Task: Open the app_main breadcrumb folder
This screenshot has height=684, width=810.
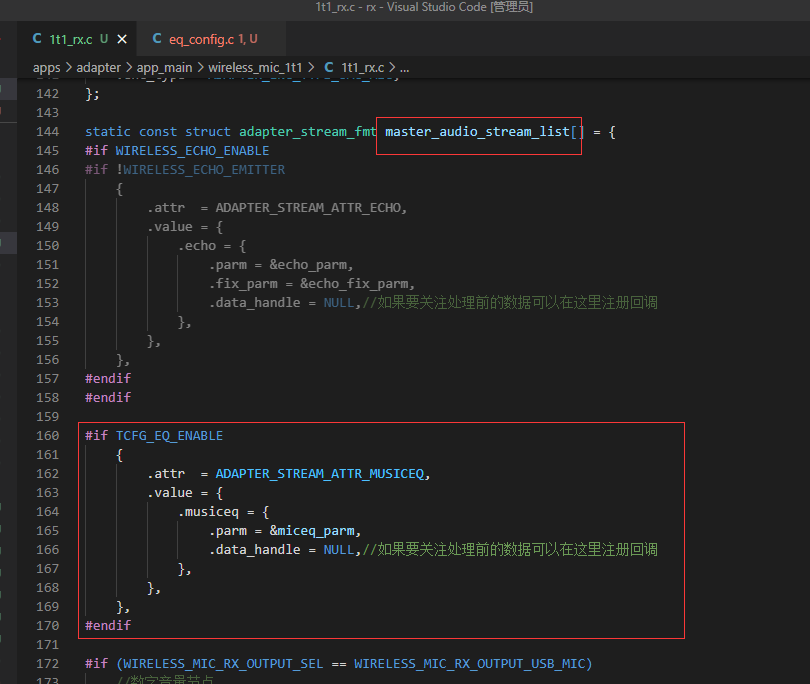Action: pyautogui.click(x=164, y=68)
